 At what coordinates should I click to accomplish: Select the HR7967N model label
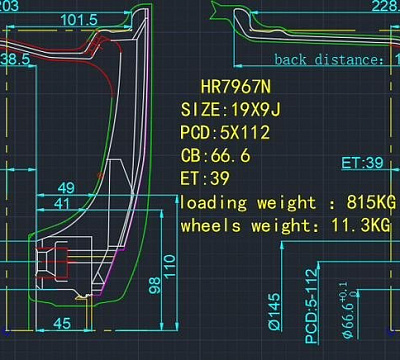[x=236, y=87]
